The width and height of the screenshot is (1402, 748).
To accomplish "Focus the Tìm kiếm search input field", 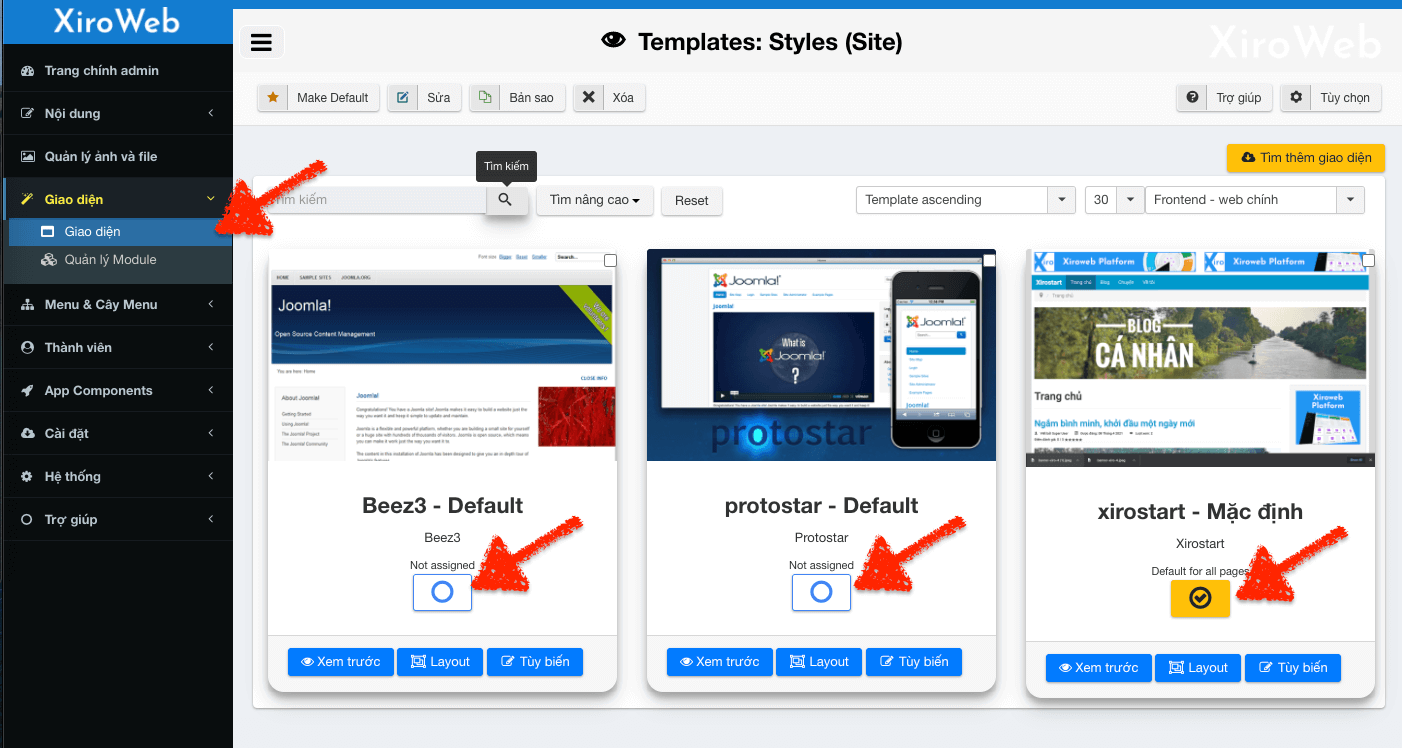I will (x=375, y=200).
